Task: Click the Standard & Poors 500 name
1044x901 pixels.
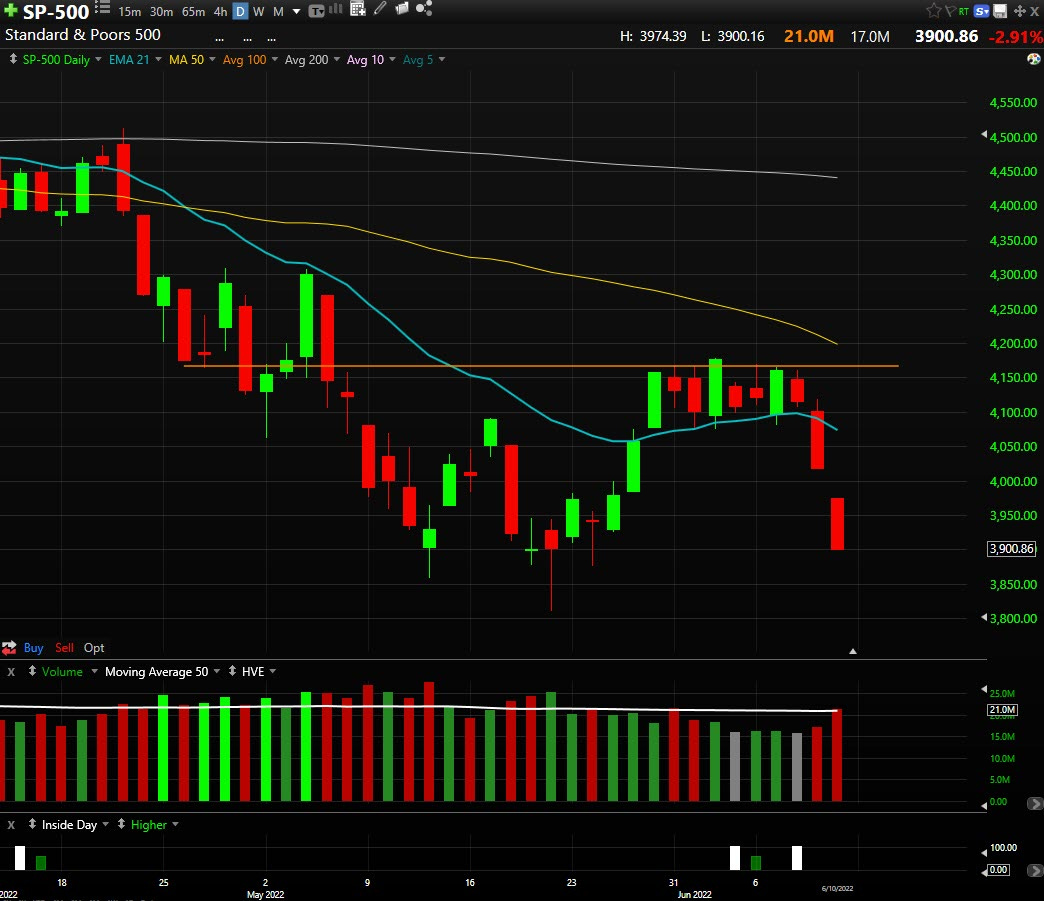Action: point(83,35)
